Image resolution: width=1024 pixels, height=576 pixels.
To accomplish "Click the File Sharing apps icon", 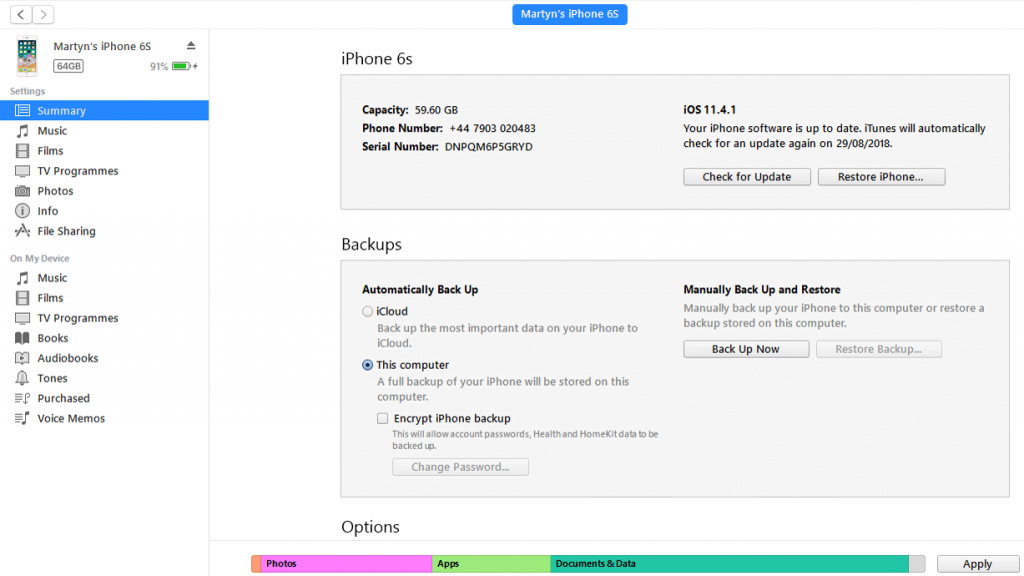I will 22,231.
